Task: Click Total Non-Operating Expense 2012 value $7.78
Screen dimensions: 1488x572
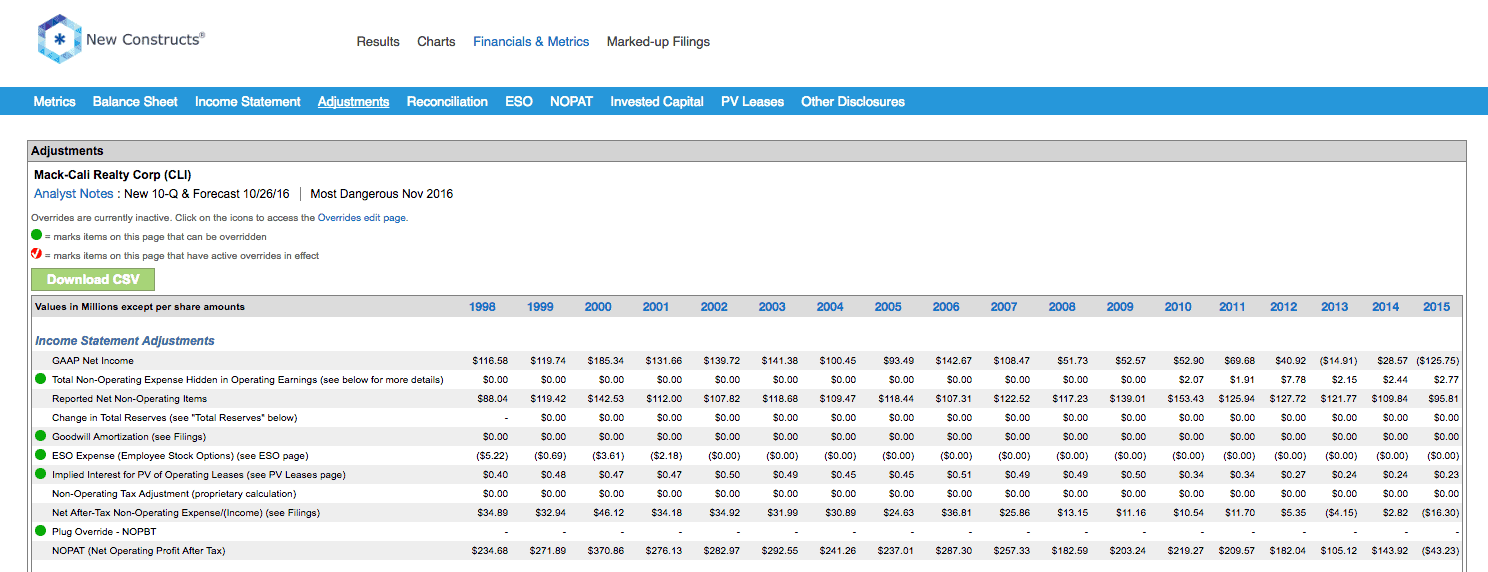Action: pos(1293,379)
